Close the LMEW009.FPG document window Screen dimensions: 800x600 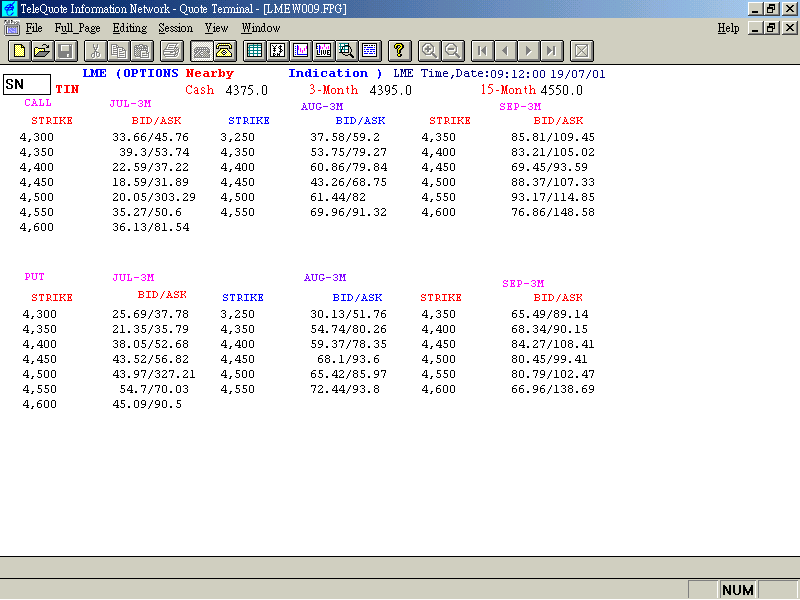(x=790, y=28)
